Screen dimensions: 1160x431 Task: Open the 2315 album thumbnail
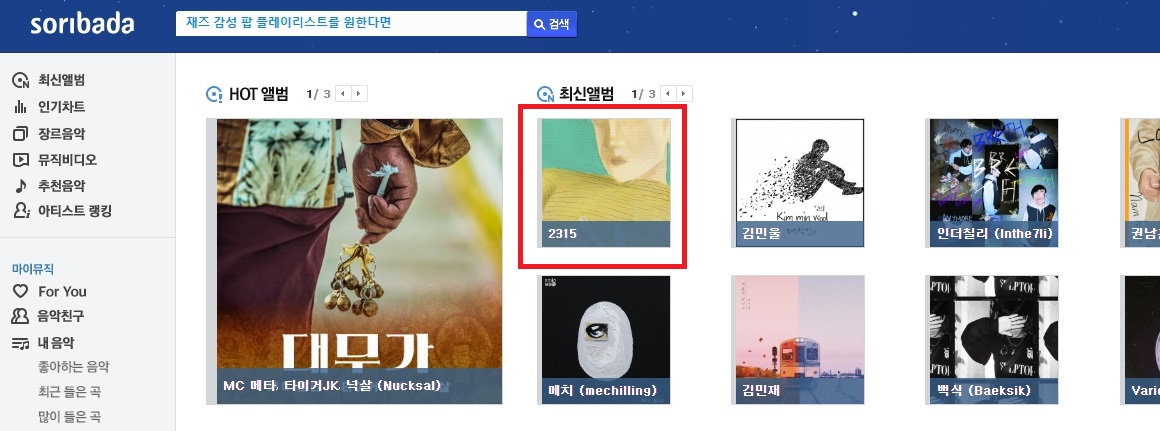tap(604, 183)
